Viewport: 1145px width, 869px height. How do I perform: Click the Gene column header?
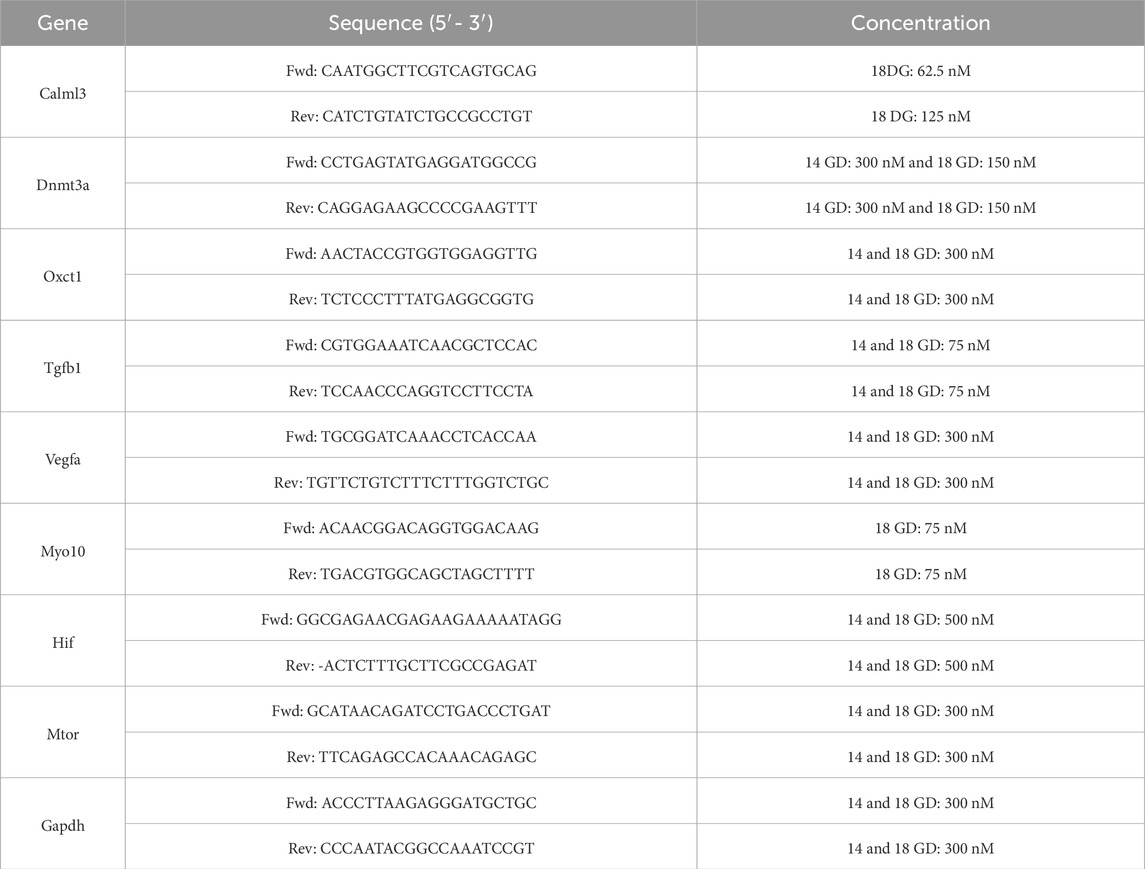[x=62, y=23]
